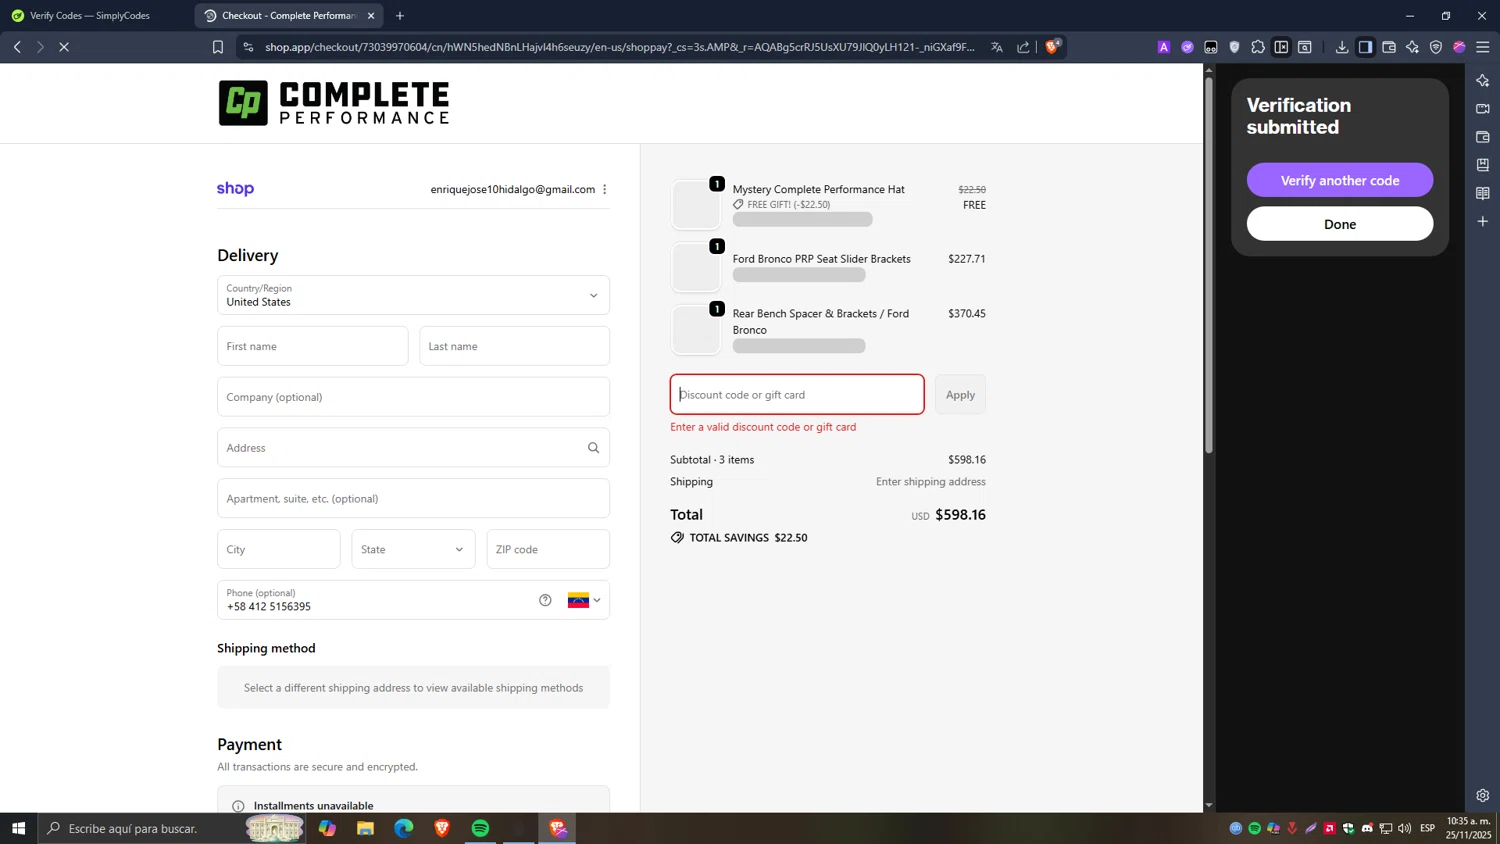
Task: Click the share page icon in address bar
Action: pyautogui.click(x=1023, y=47)
